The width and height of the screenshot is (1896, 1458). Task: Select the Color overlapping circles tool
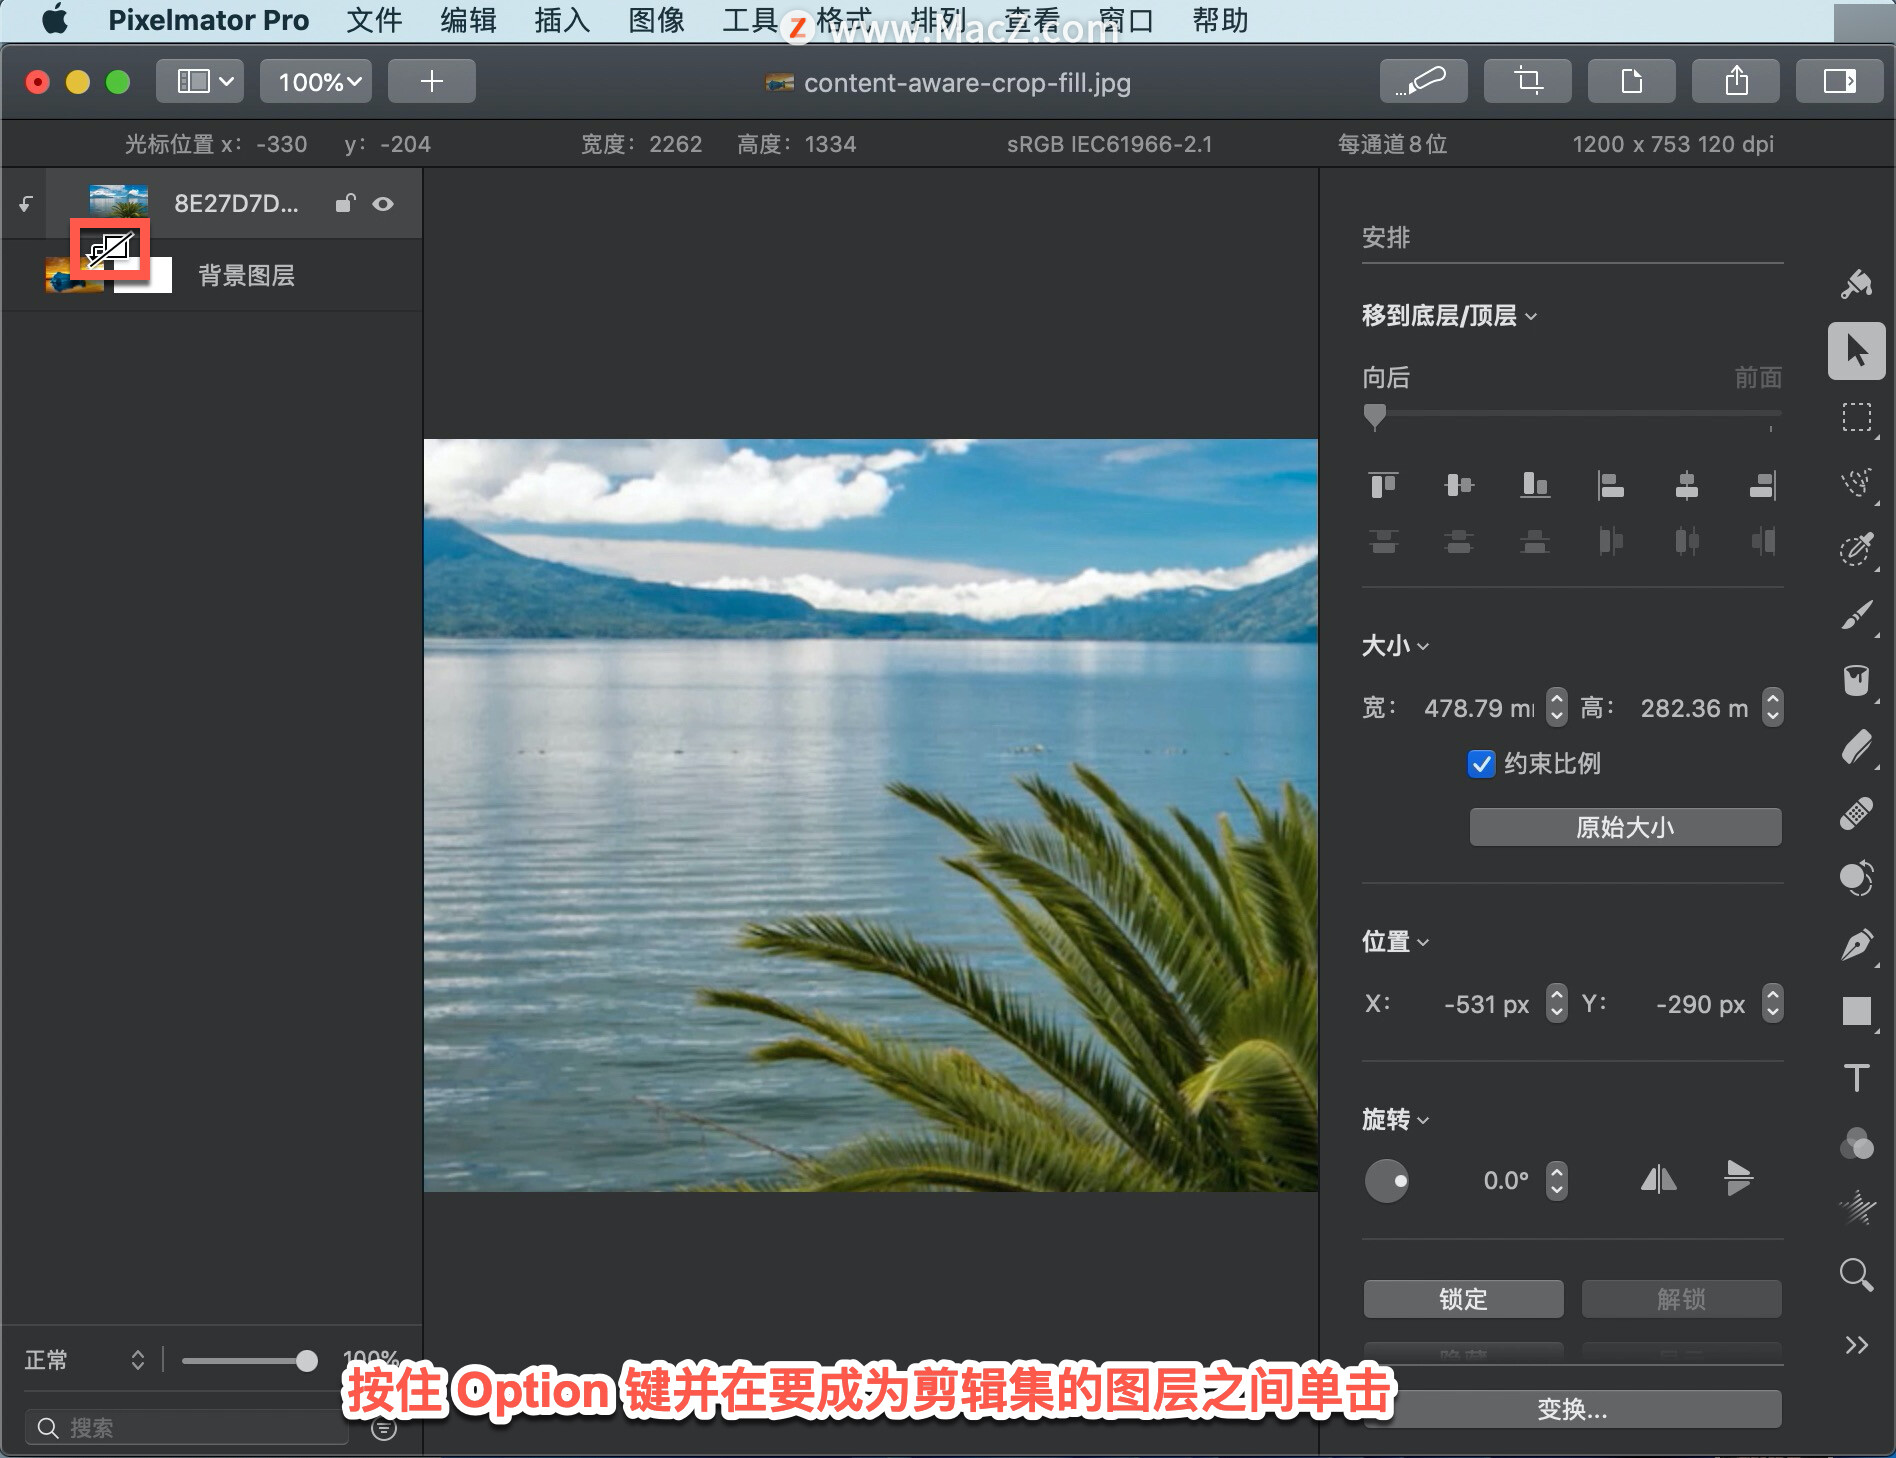click(x=1857, y=1143)
